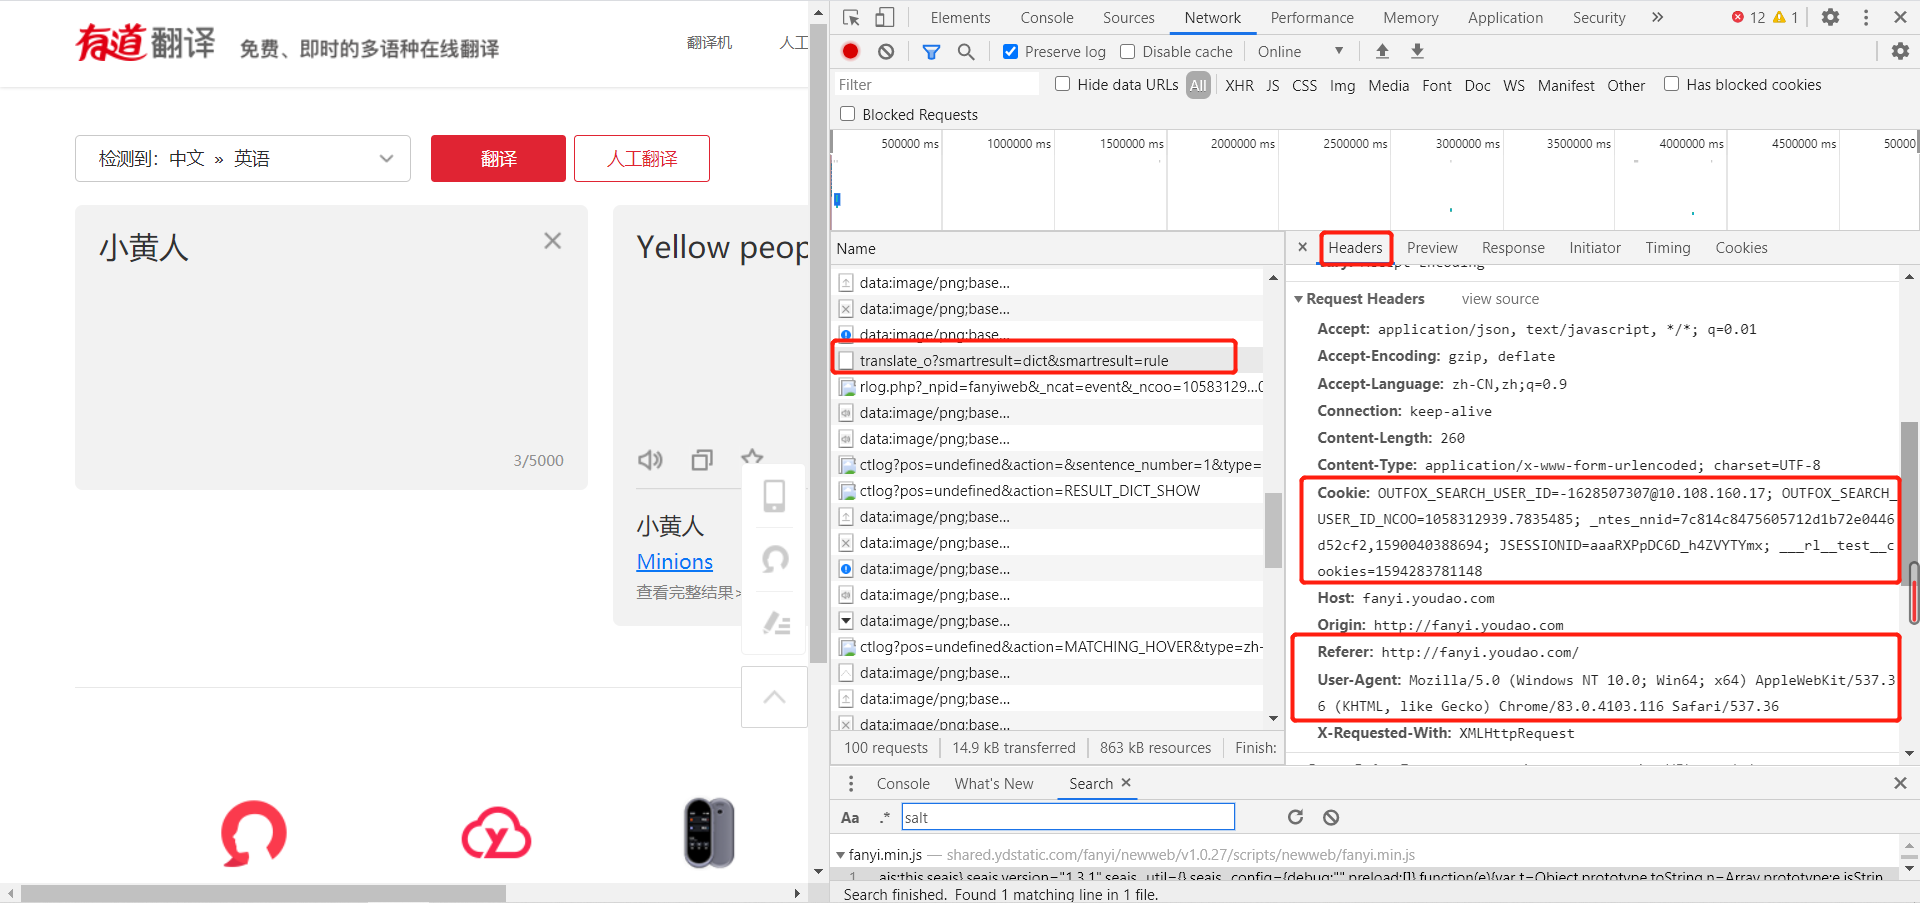The height and width of the screenshot is (903, 1920).
Task: Open network panel settings gear
Action: [x=1900, y=51]
